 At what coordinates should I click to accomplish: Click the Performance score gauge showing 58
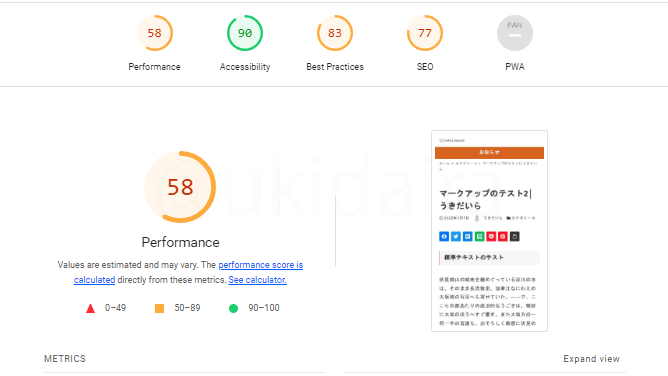coord(155,33)
